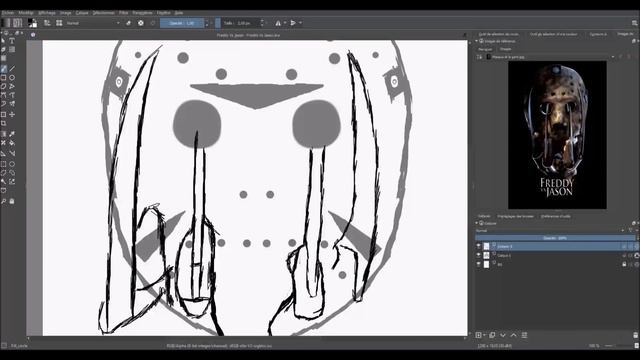
Task: Select the Polyline tool
Action: click(x=12, y=86)
